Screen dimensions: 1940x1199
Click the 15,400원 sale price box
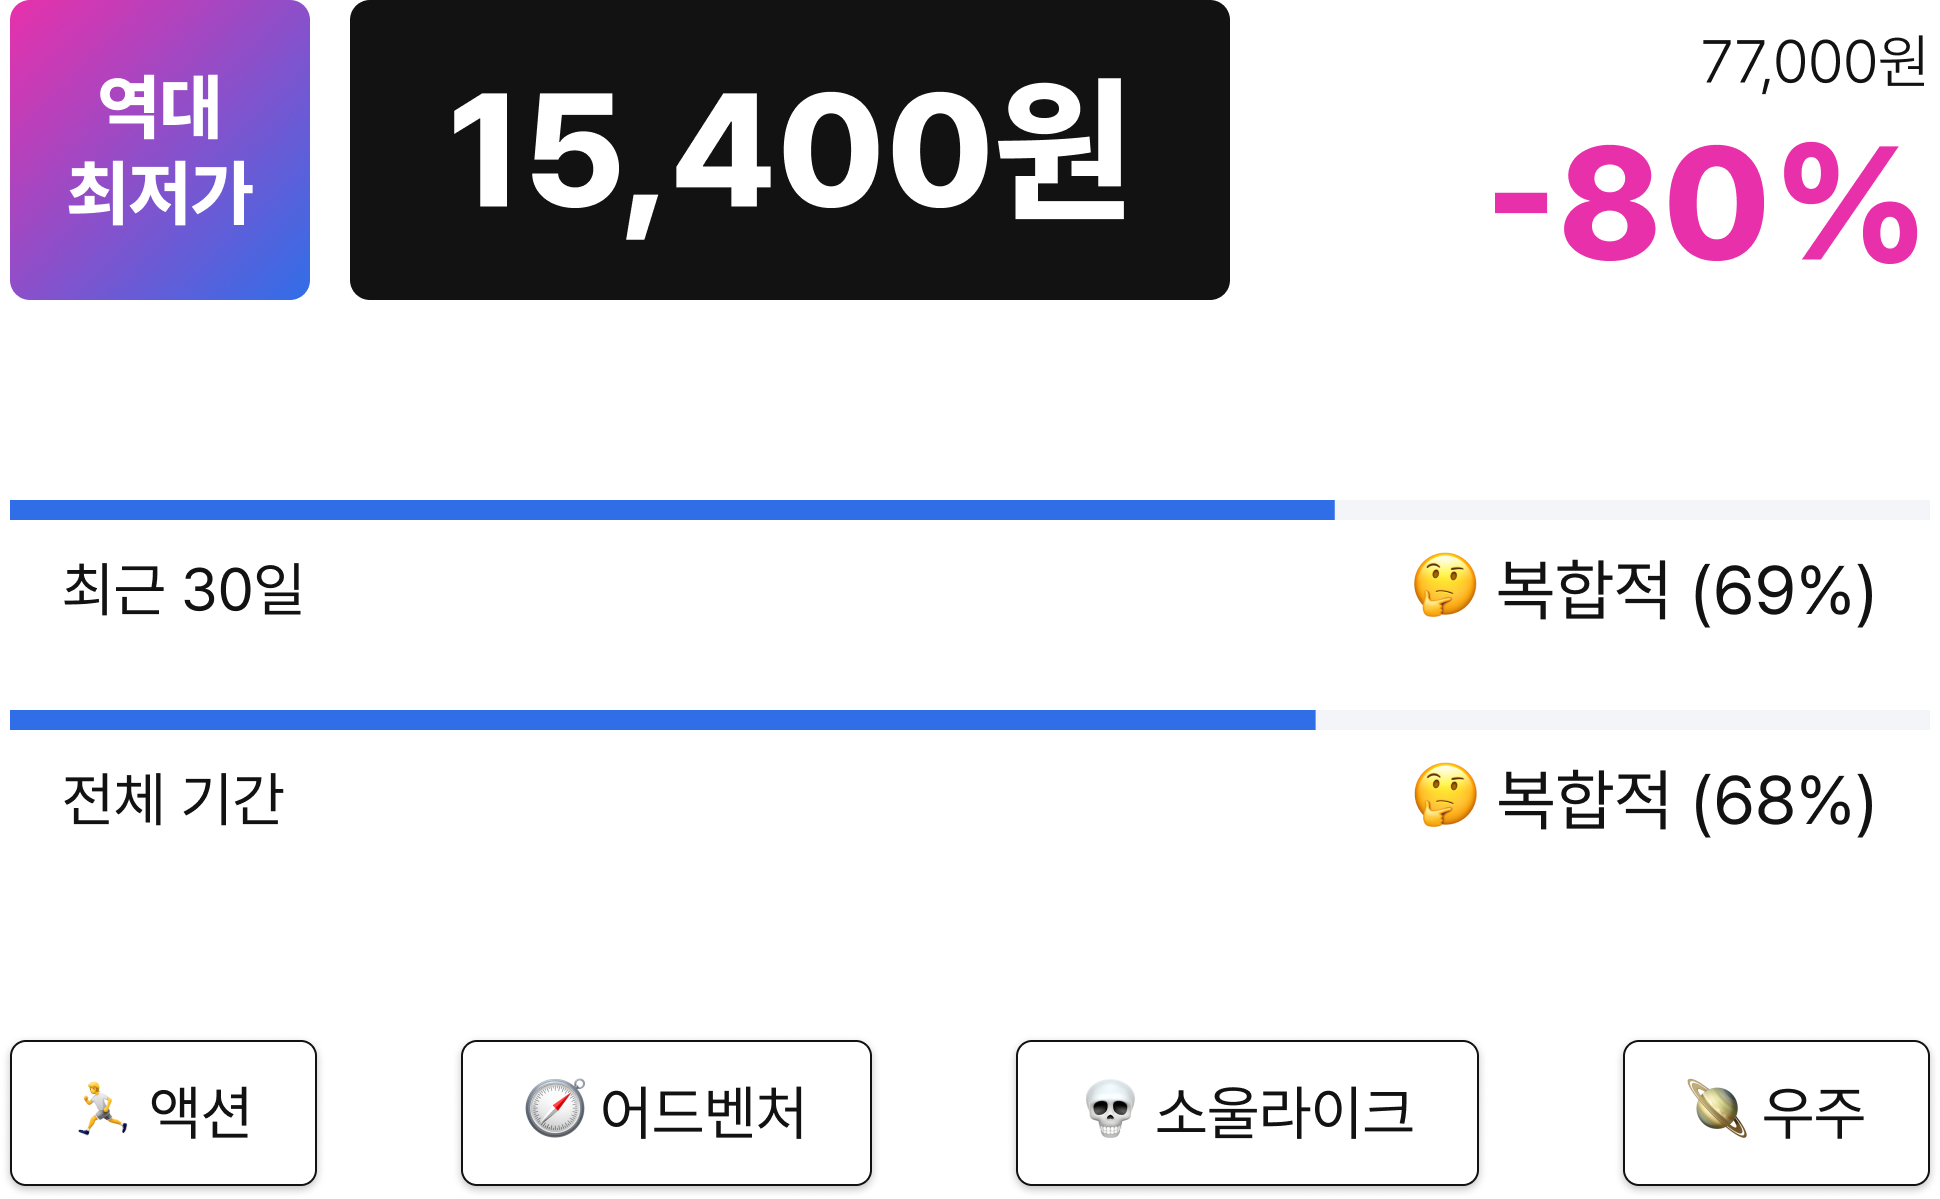[790, 150]
